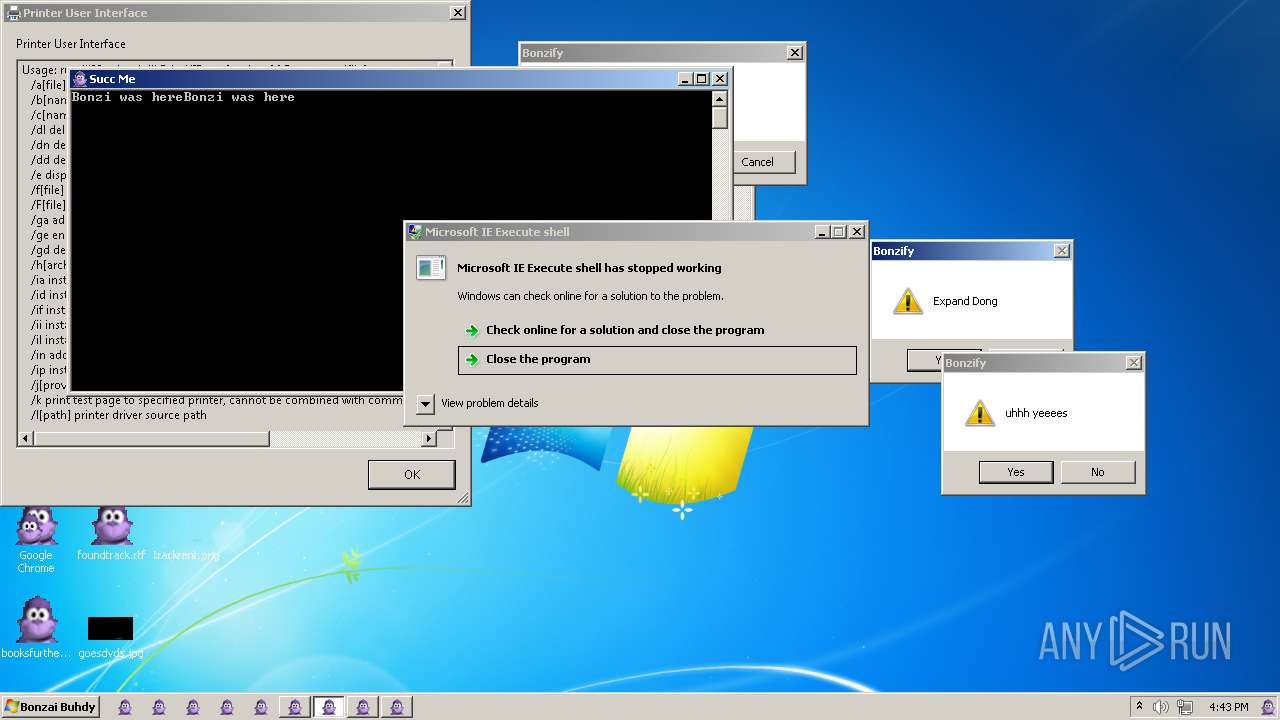The image size is (1280, 720).
Task: Click the green arrow beside Close the program
Action: click(472, 360)
